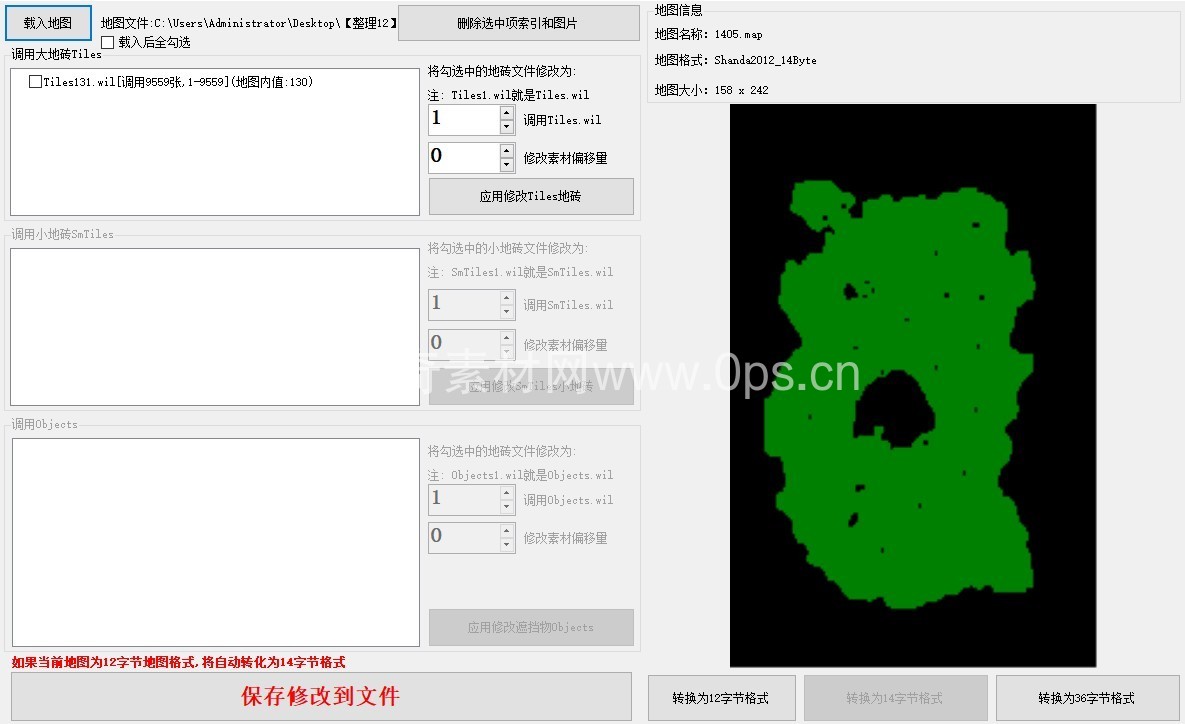Click down arrow of Tiles 修改素材偏移量 spinner

pos(507,165)
